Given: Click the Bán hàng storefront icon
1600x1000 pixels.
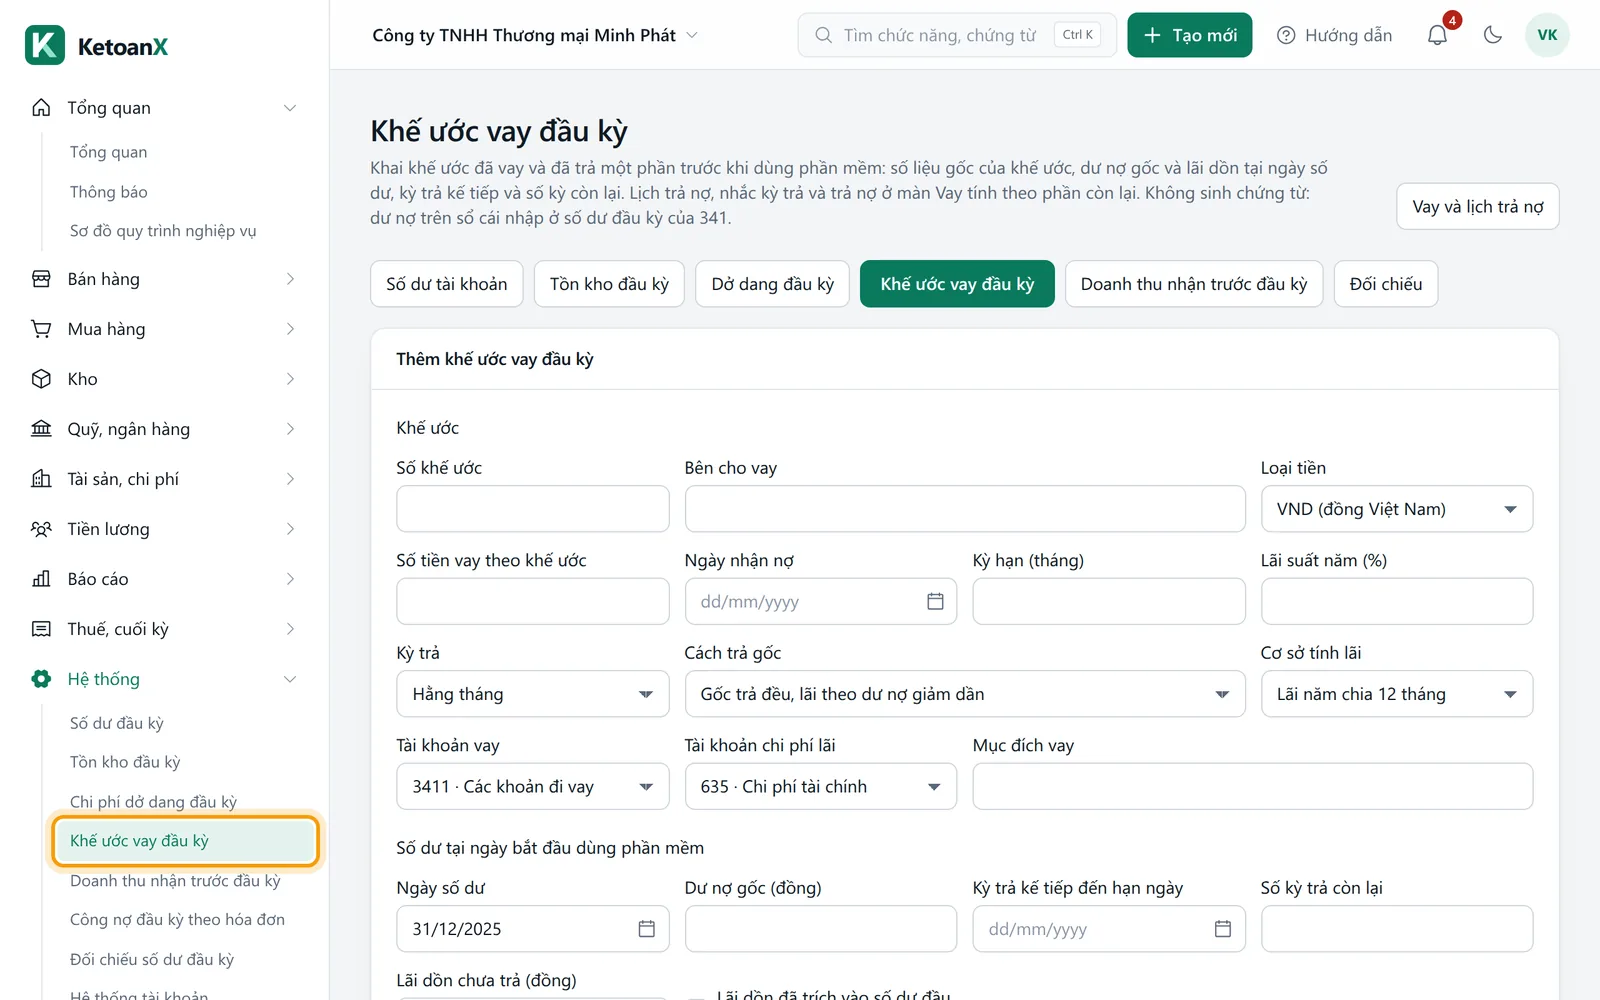Looking at the screenshot, I should (41, 279).
